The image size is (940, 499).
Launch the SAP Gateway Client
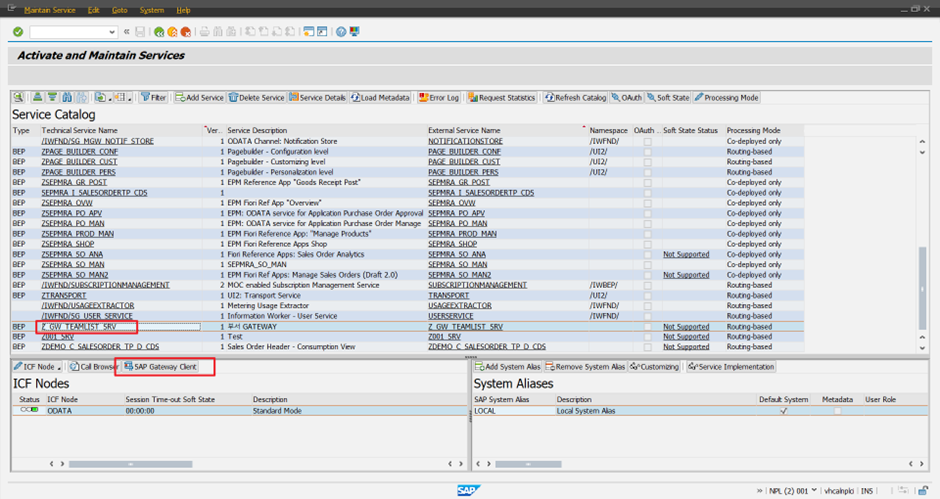161,366
